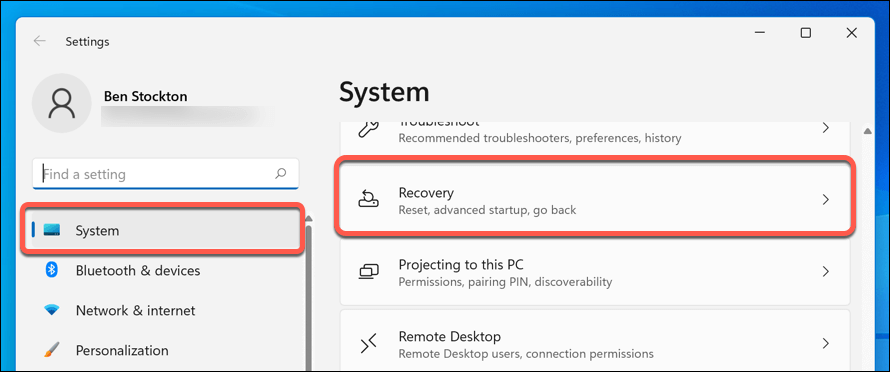Click the Projecting to this PC icon
The height and width of the screenshot is (372, 890).
coord(368,271)
